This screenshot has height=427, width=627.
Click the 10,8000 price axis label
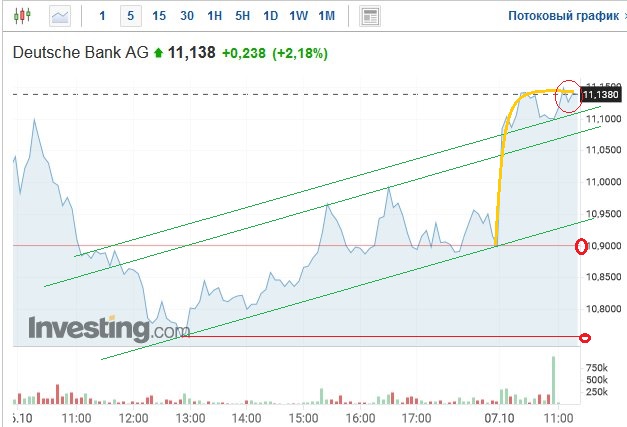(x=603, y=309)
